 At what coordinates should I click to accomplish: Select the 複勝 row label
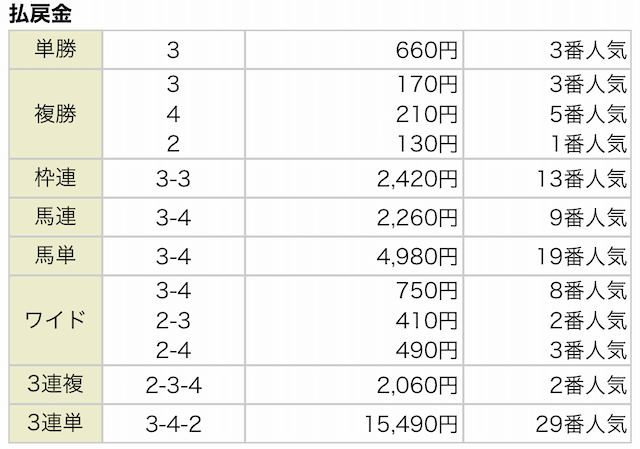pos(55,113)
